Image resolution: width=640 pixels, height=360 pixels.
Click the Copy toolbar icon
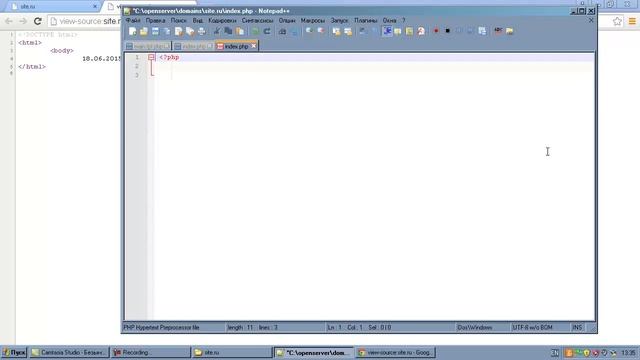[228, 31]
